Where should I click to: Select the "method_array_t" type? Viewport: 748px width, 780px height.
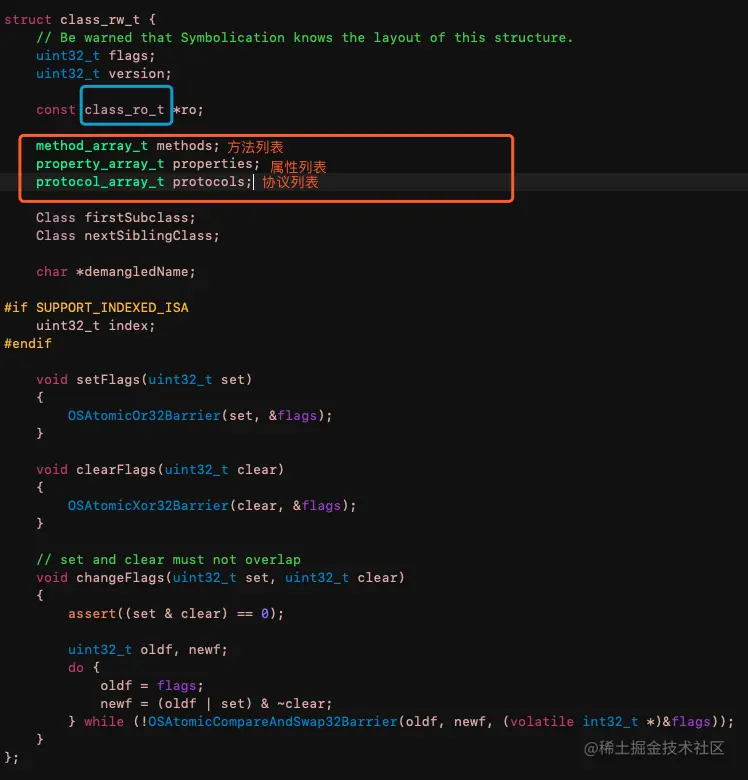tap(92, 146)
